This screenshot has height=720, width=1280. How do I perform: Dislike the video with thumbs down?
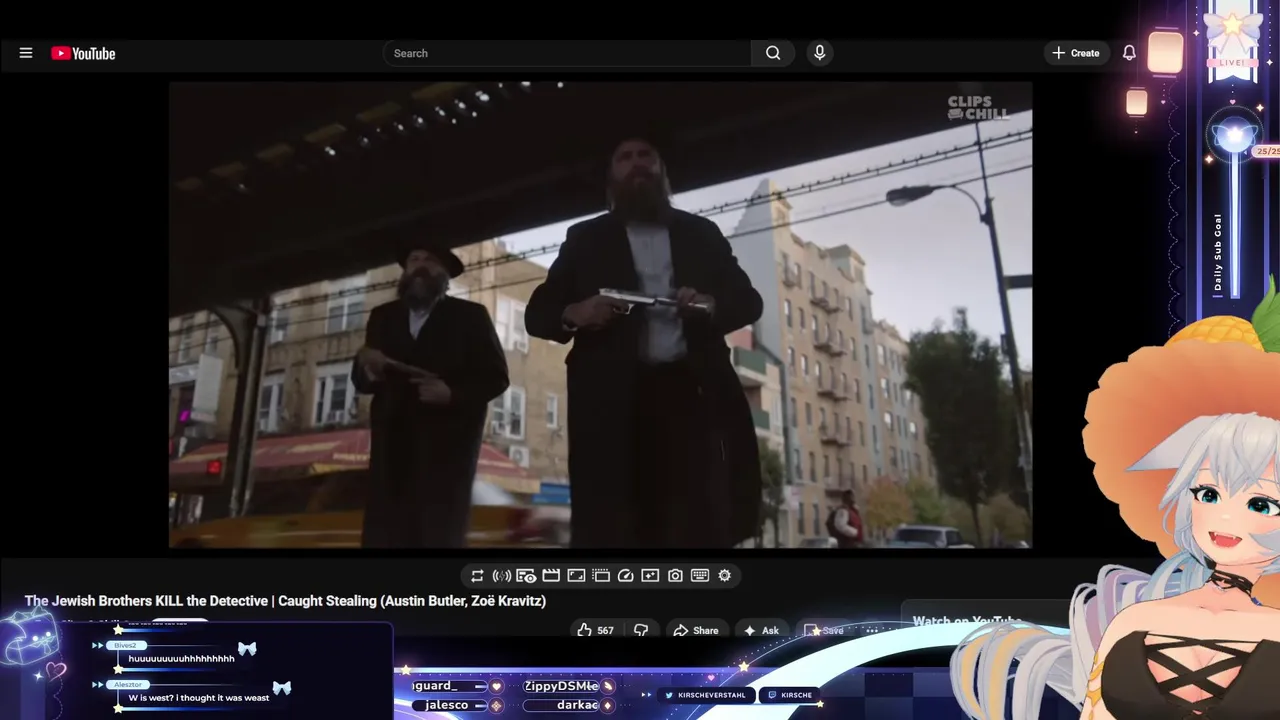click(641, 630)
